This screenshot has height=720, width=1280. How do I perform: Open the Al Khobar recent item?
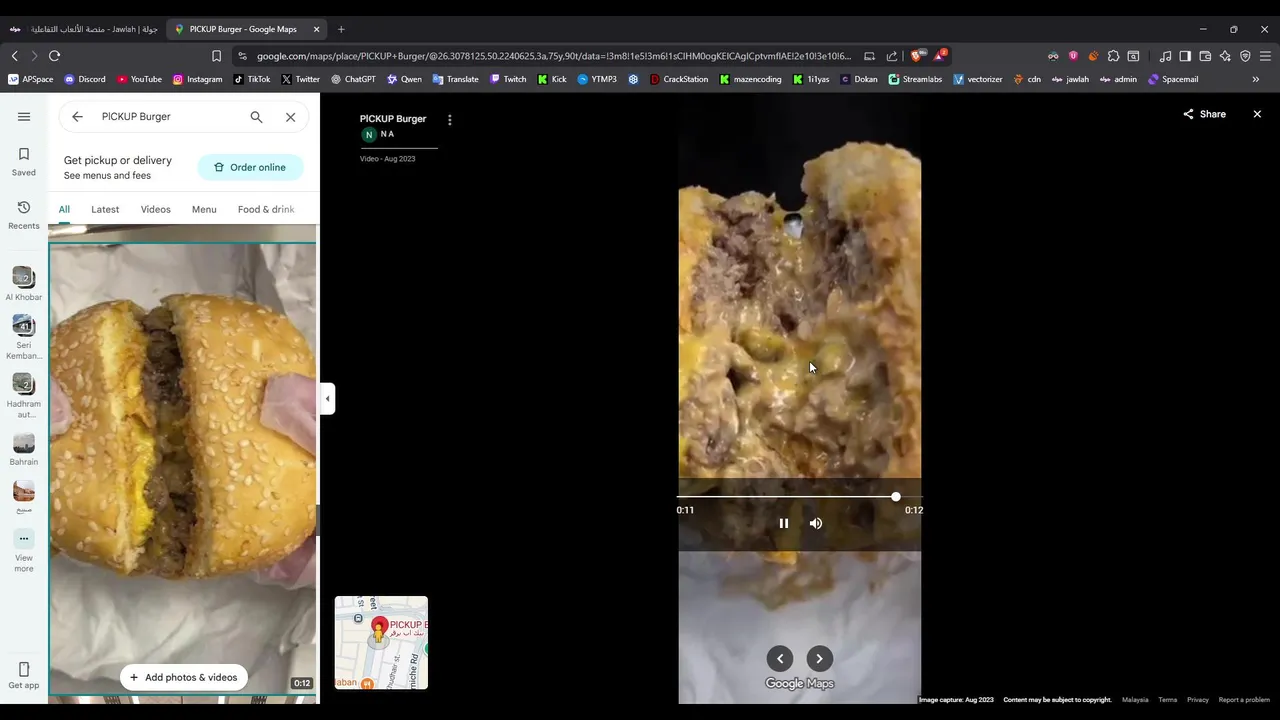24,284
